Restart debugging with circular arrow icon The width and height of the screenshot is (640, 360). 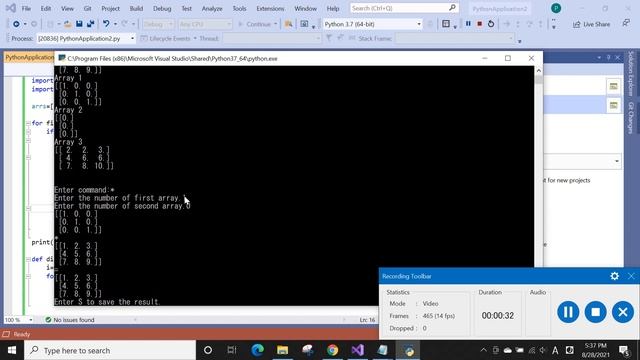point(491,24)
